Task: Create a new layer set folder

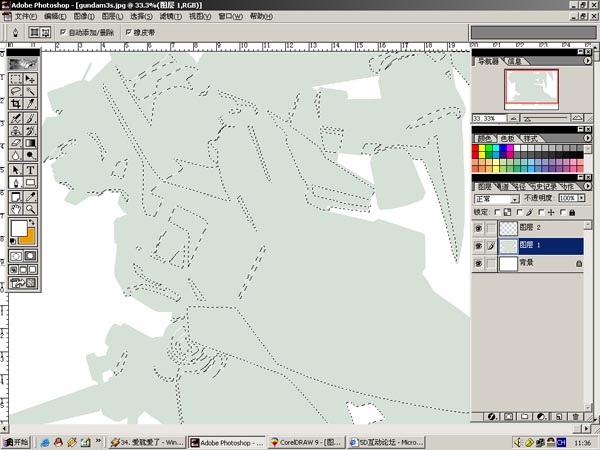Action: pos(525,416)
